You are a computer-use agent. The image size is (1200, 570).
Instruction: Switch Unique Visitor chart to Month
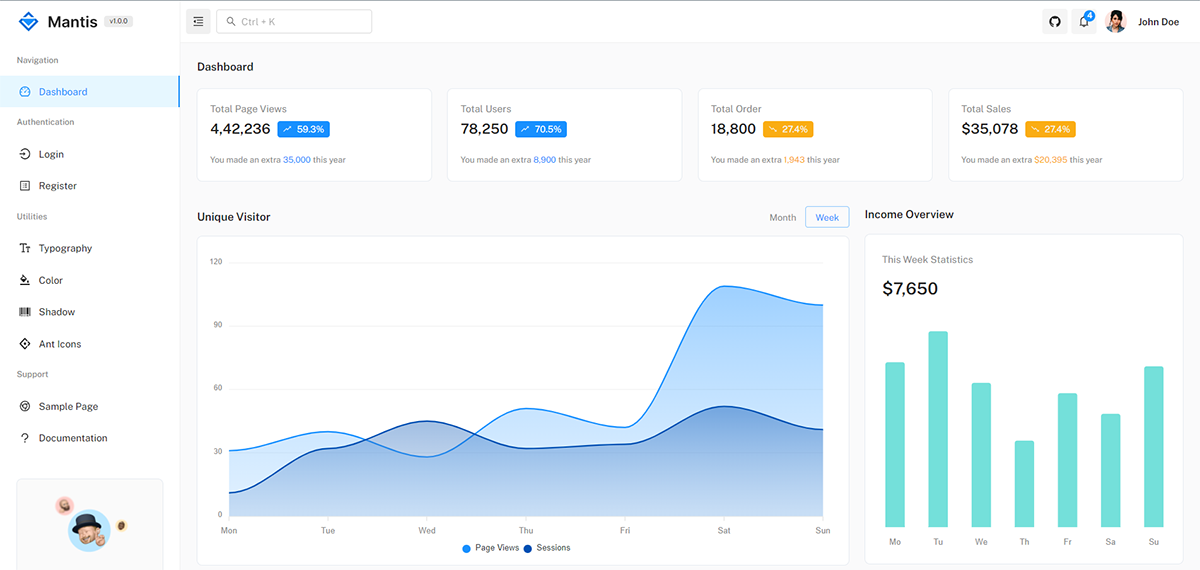[x=783, y=217]
